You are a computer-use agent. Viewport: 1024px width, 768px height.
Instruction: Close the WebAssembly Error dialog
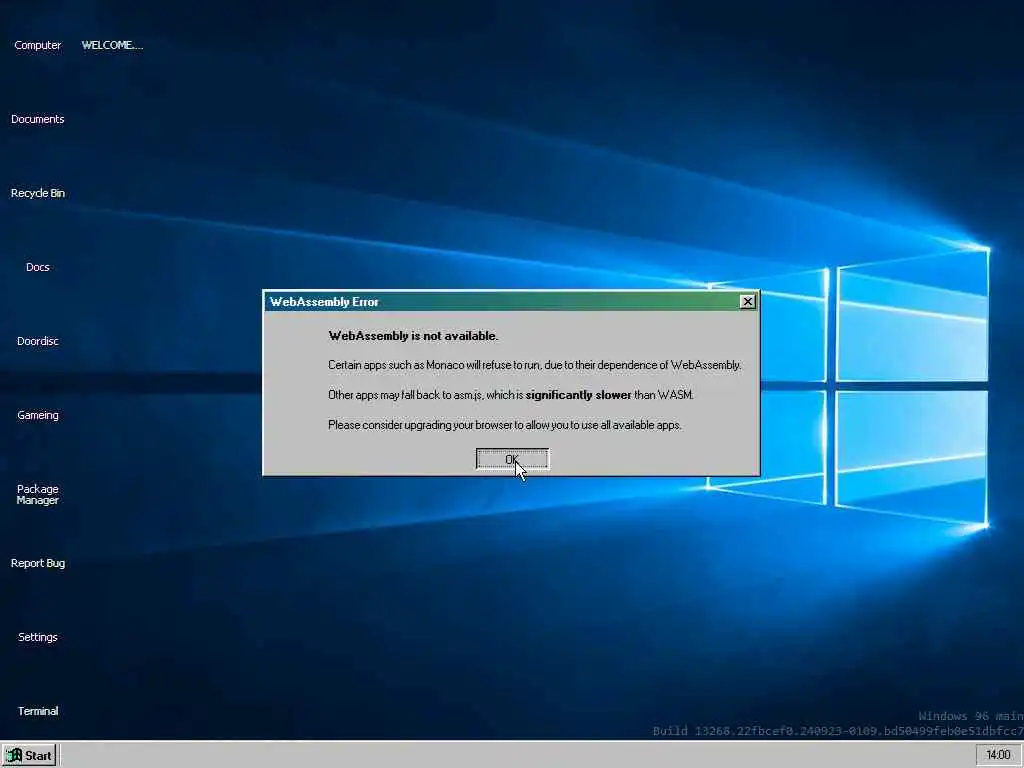747,301
